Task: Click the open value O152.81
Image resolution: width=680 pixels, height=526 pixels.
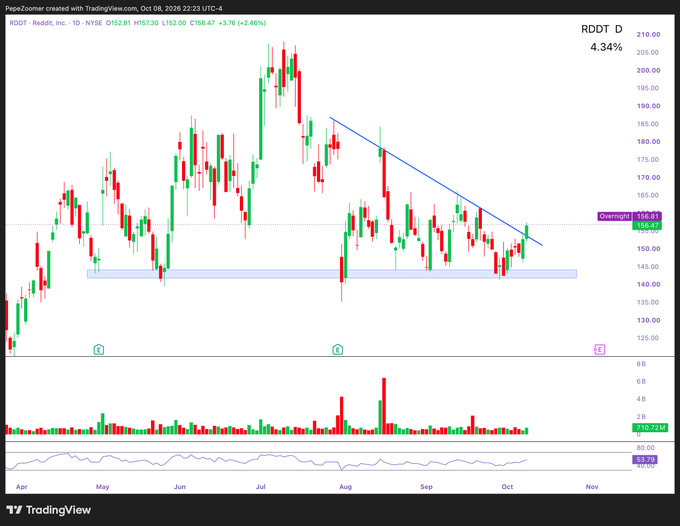Action: (118, 23)
